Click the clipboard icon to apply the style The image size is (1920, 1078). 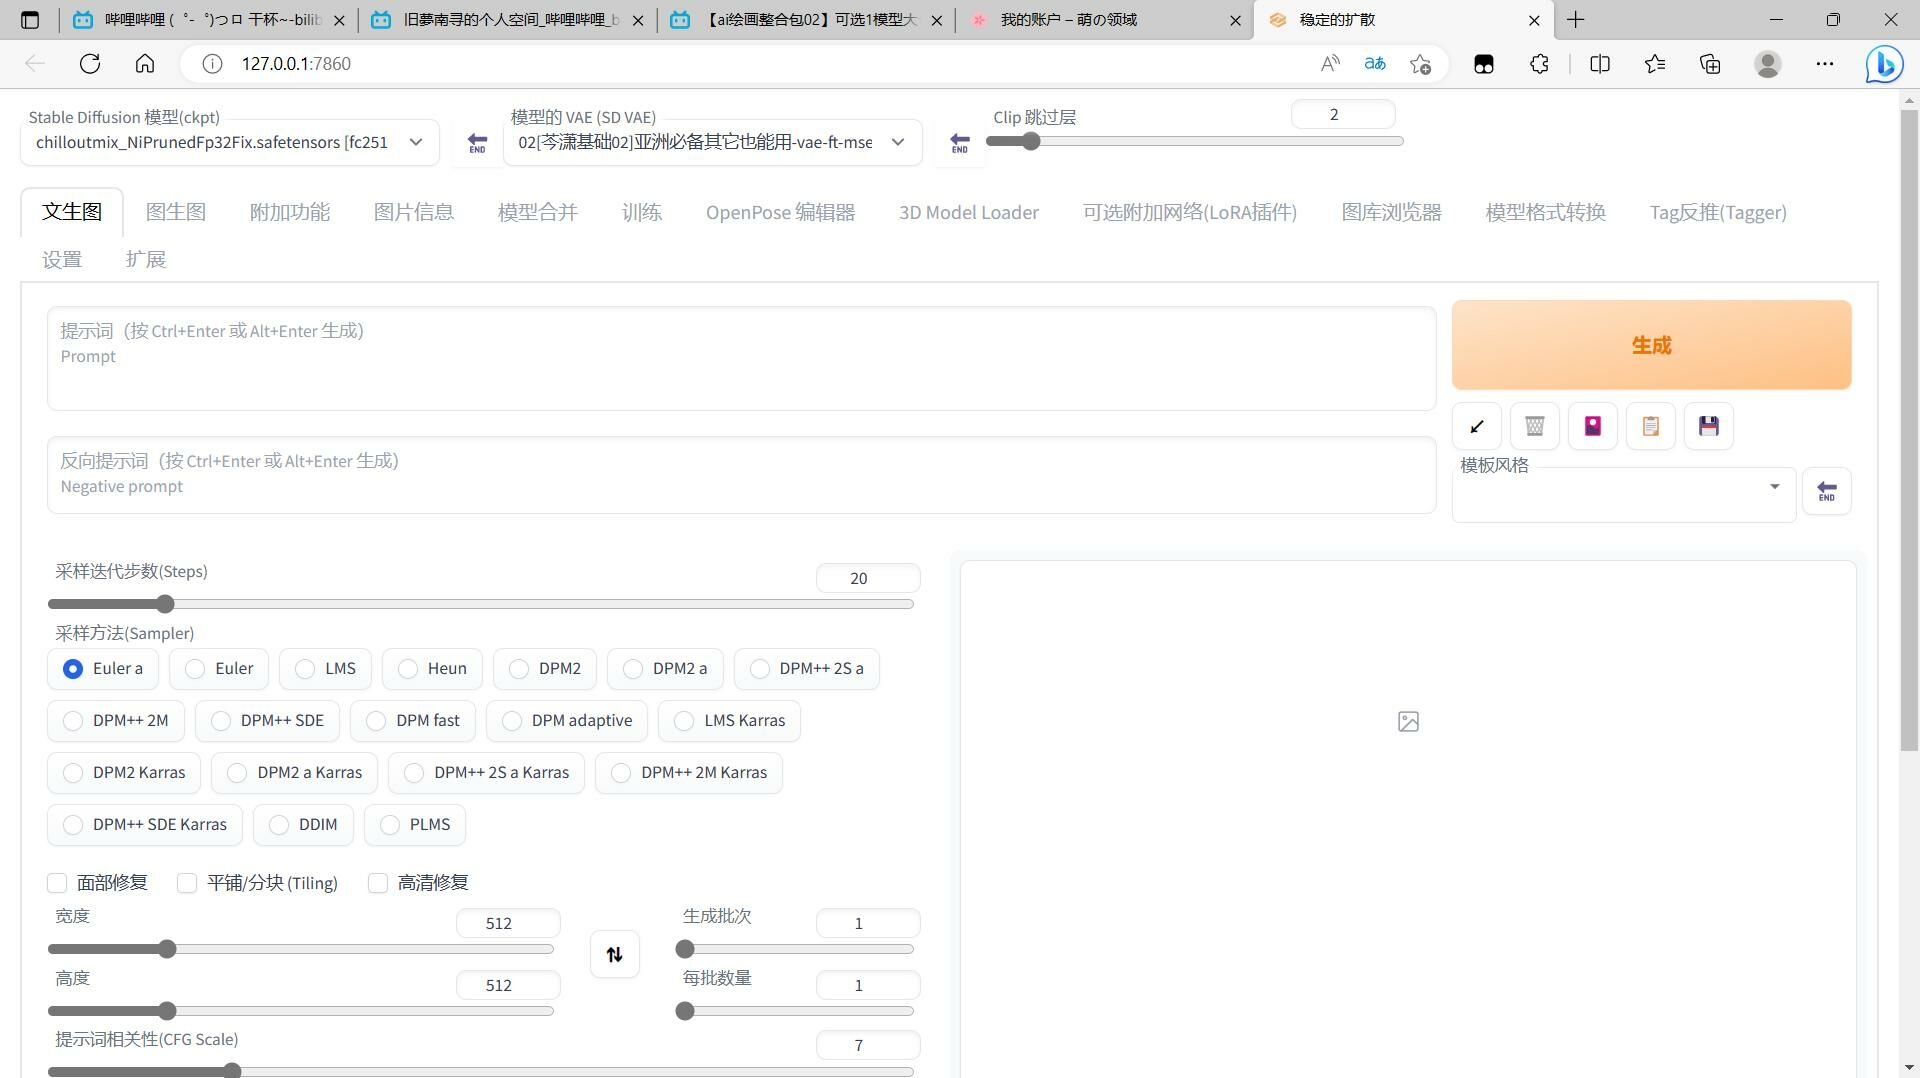[1650, 427]
